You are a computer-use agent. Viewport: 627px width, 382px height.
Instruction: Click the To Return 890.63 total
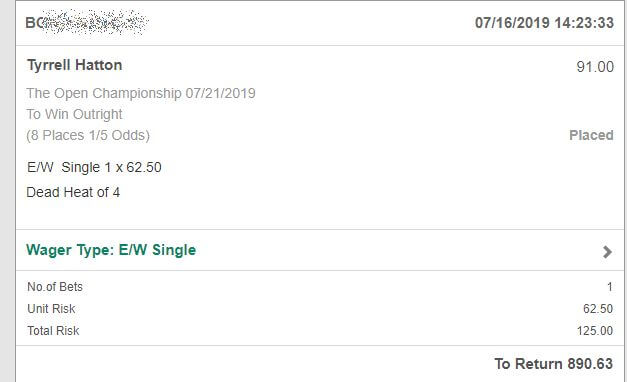[x=553, y=364]
